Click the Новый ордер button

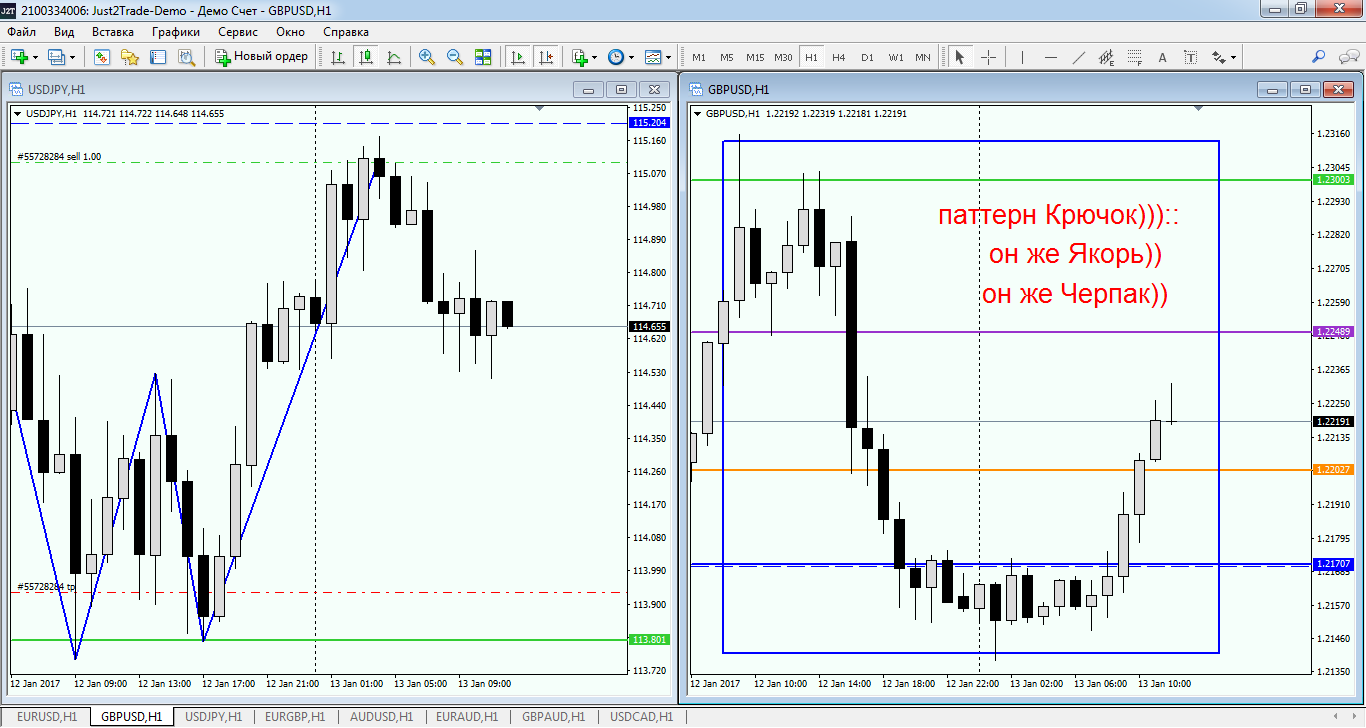(262, 57)
